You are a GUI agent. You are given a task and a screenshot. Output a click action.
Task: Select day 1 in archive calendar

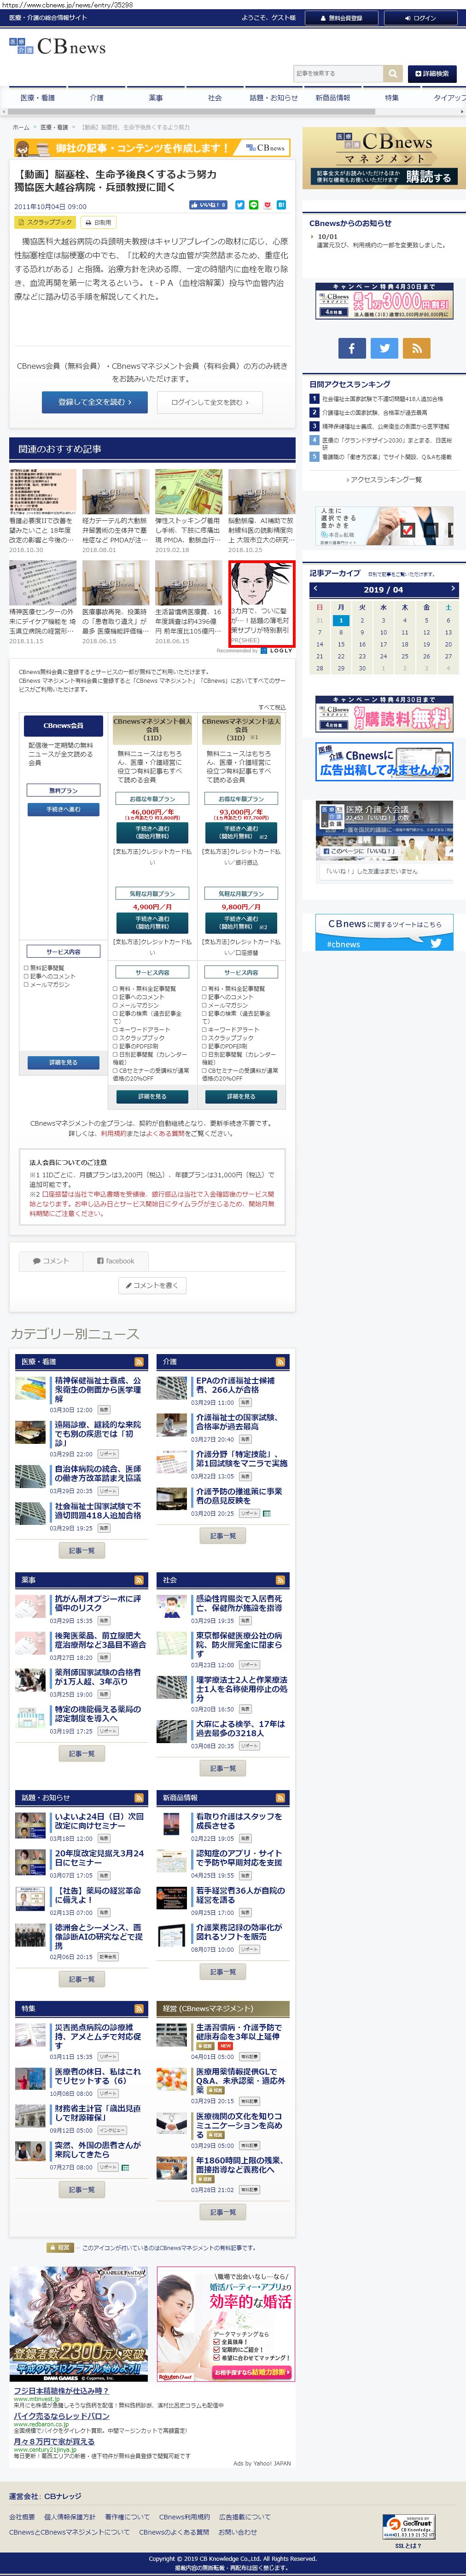pyautogui.click(x=341, y=620)
